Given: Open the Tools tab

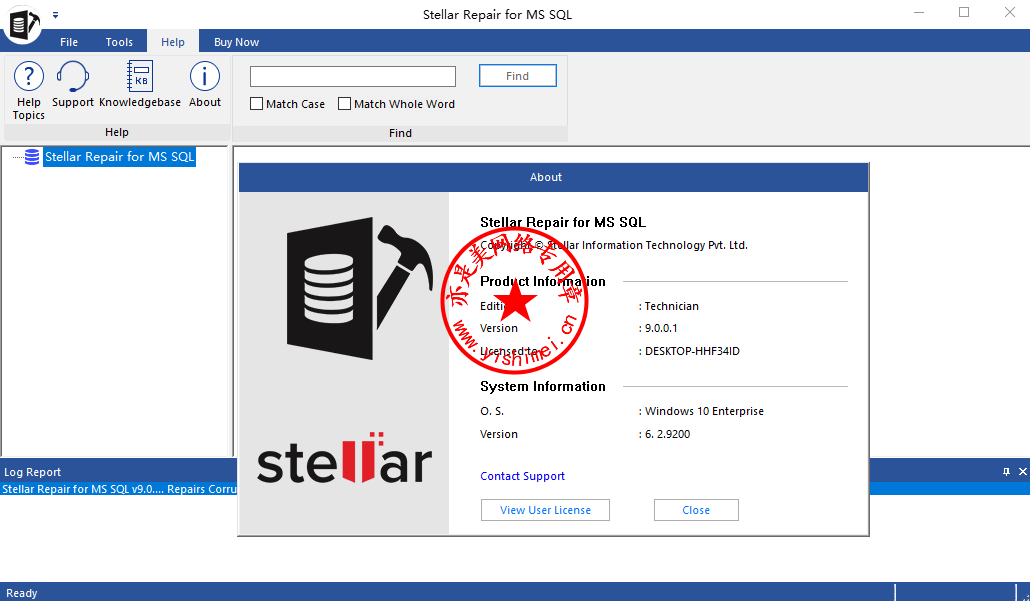Looking at the screenshot, I should (119, 41).
